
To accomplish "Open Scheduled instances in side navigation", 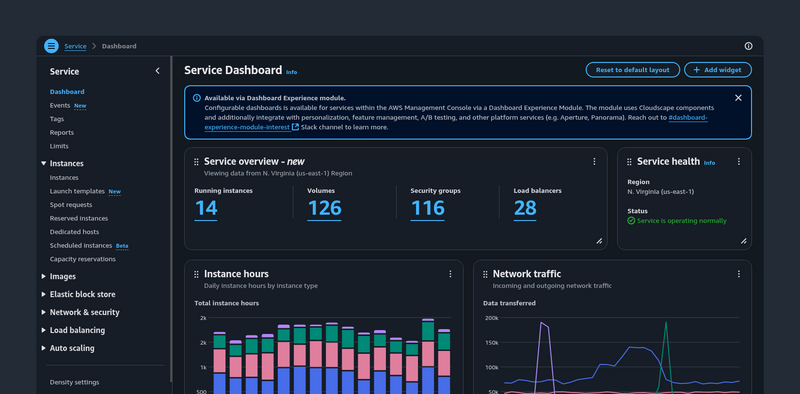I will (81, 245).
